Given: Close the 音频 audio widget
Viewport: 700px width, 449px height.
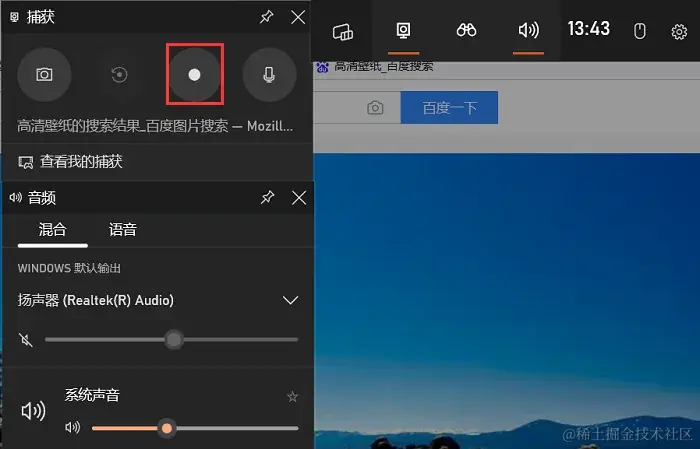Looking at the screenshot, I should coord(299,197).
